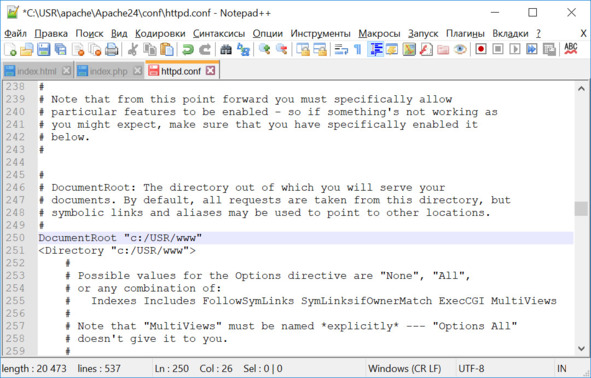Open the Кодировки menu

pos(160,34)
